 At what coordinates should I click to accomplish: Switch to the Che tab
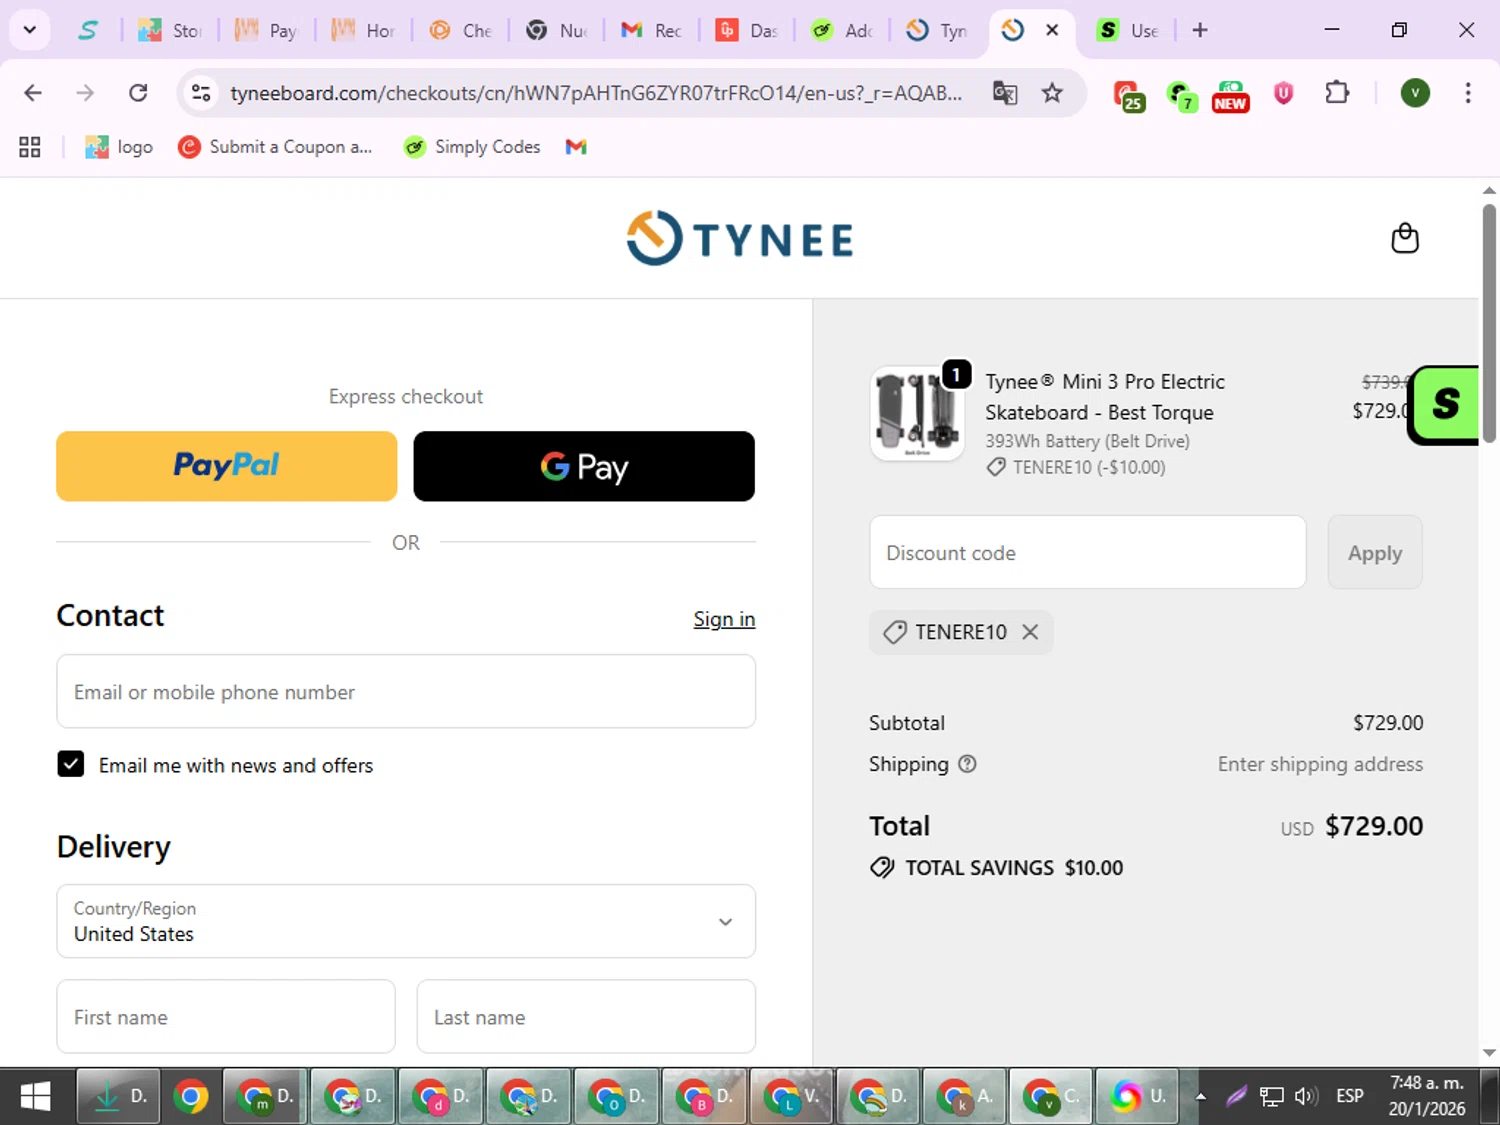[x=461, y=30]
